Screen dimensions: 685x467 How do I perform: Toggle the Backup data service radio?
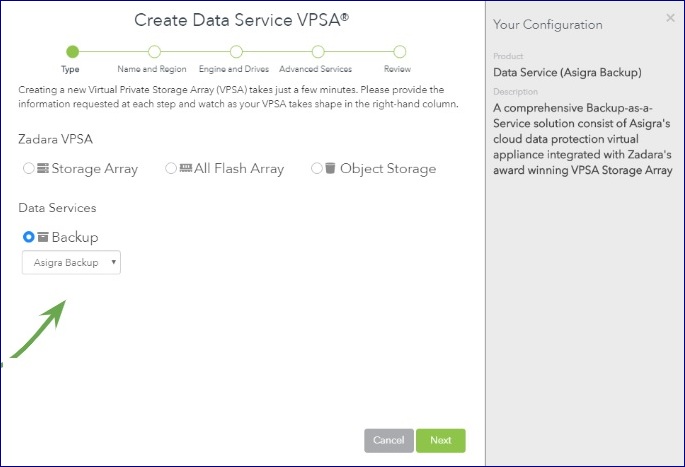pyautogui.click(x=28, y=237)
